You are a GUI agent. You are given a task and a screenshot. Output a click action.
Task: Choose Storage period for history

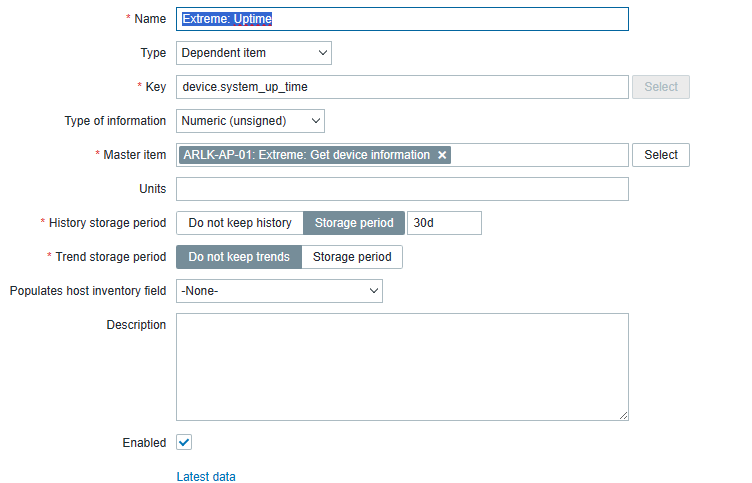354,223
